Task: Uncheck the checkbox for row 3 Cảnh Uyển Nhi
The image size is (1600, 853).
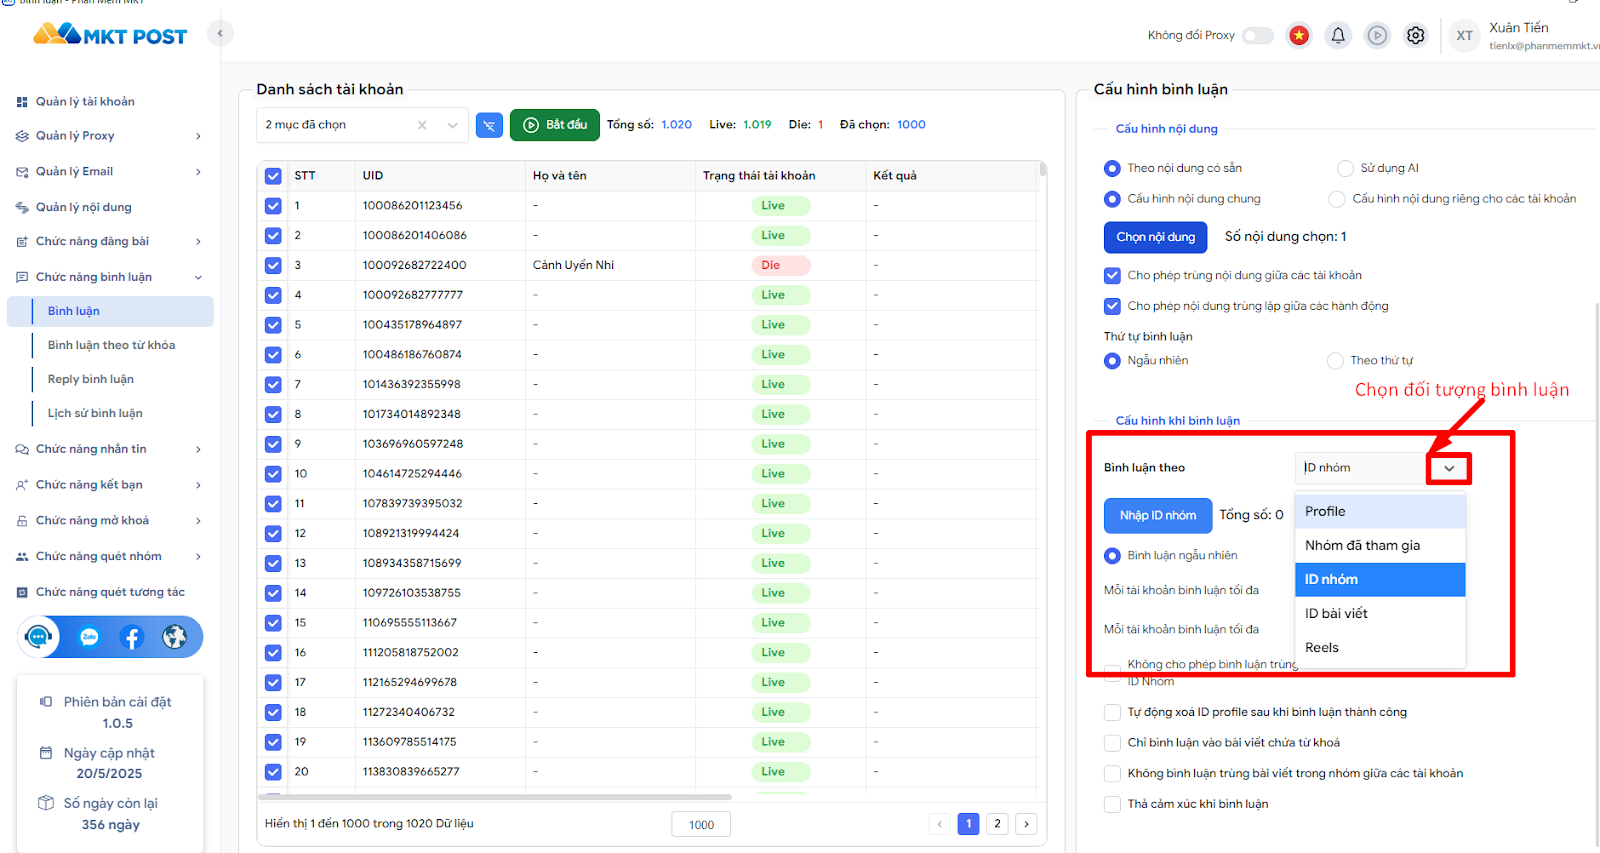Action: pos(273,266)
